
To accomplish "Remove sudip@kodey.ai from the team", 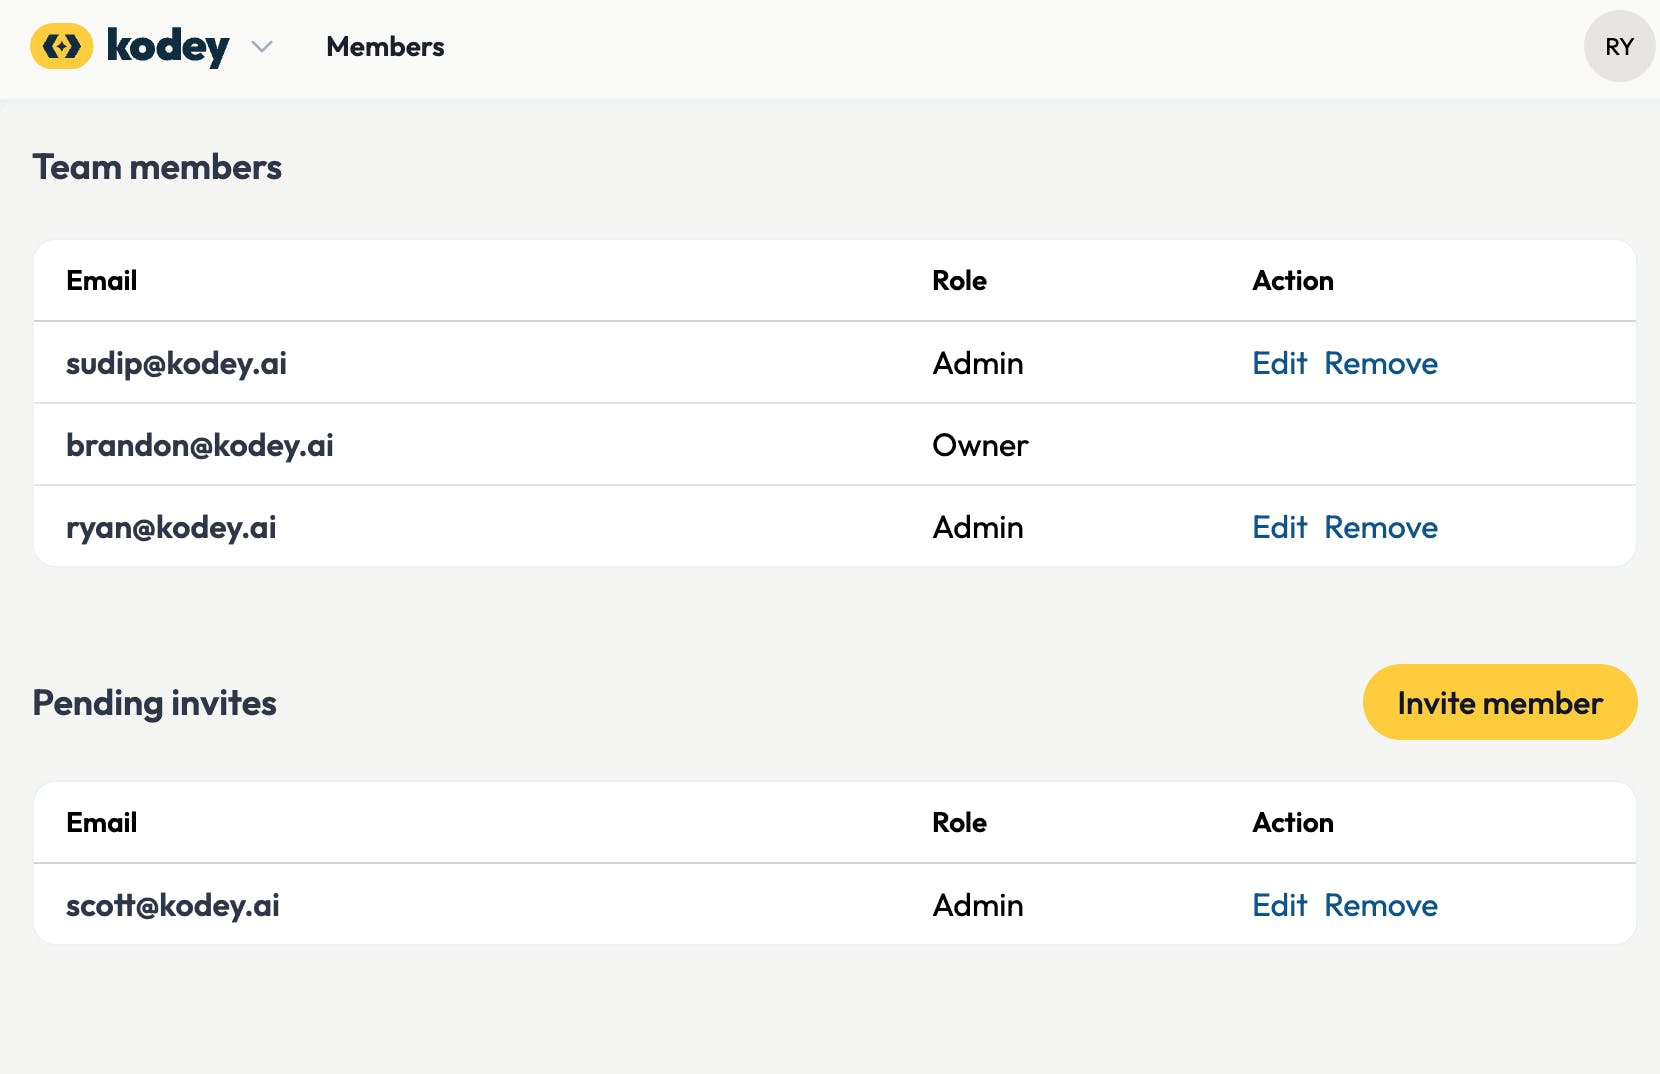I will click(1380, 363).
